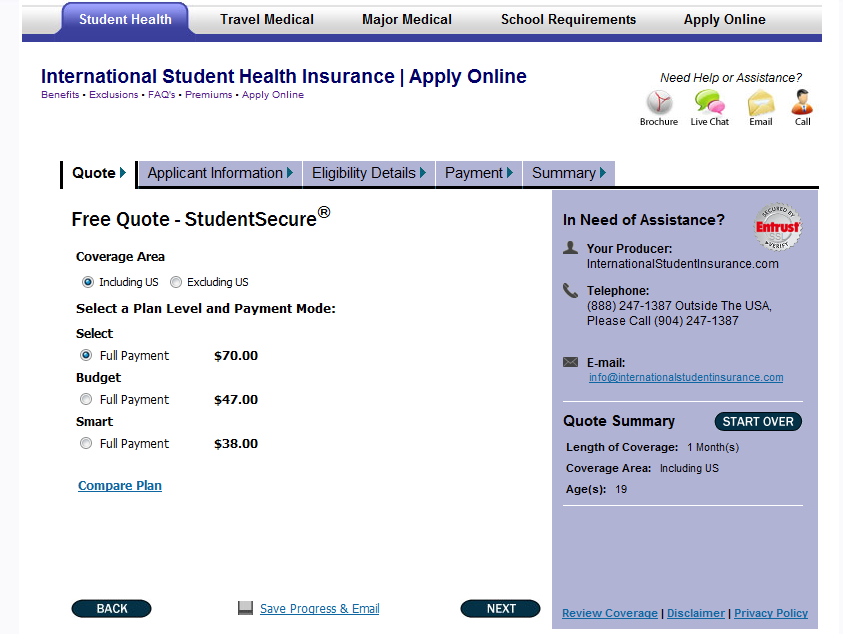This screenshot has height=634, width=843.
Task: Open the Premiums link
Action: [209, 95]
